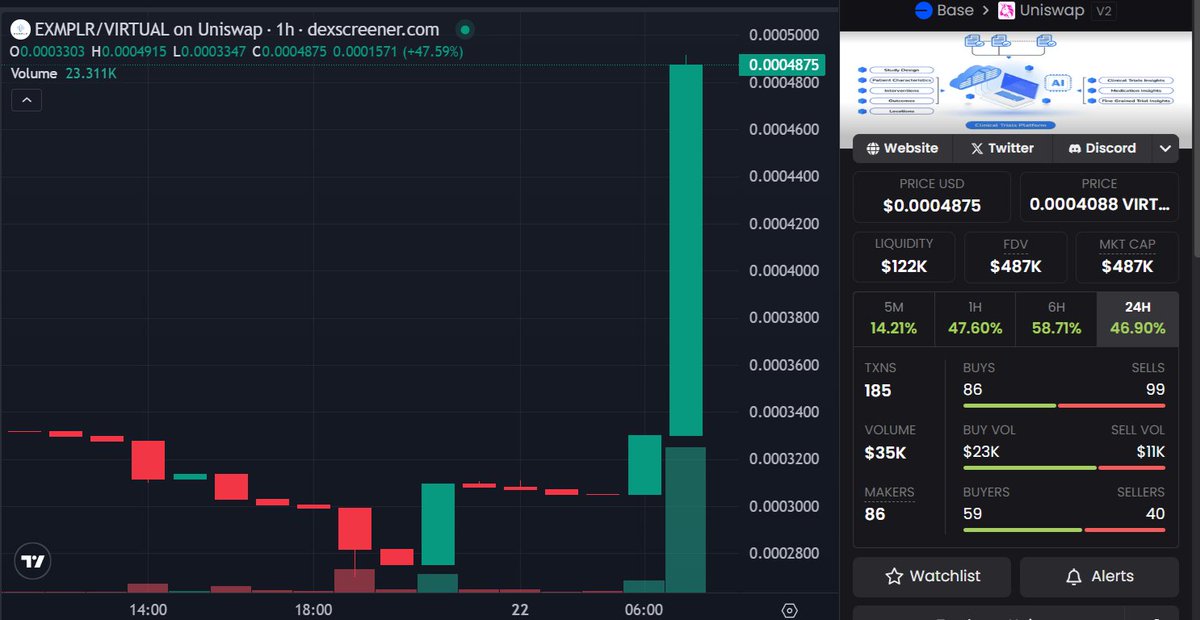Screen dimensions: 1200x620
Task: Click the star icon in Watchlist button
Action: click(x=894, y=577)
